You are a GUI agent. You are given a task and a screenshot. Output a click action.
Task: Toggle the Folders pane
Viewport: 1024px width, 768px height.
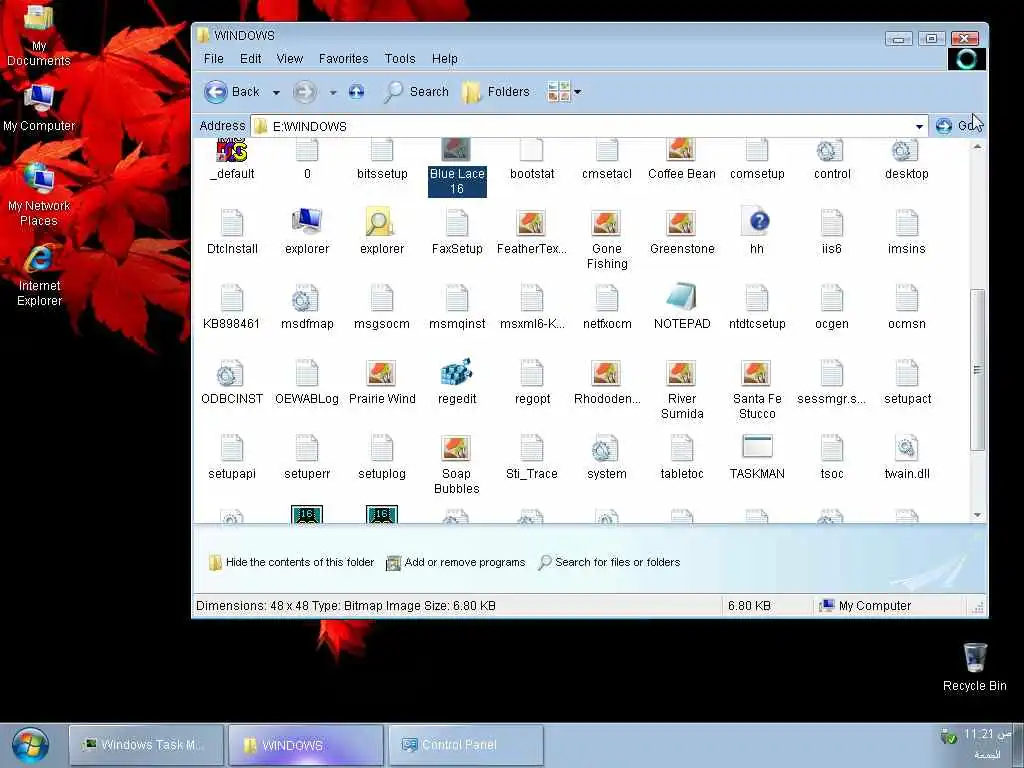click(x=496, y=92)
